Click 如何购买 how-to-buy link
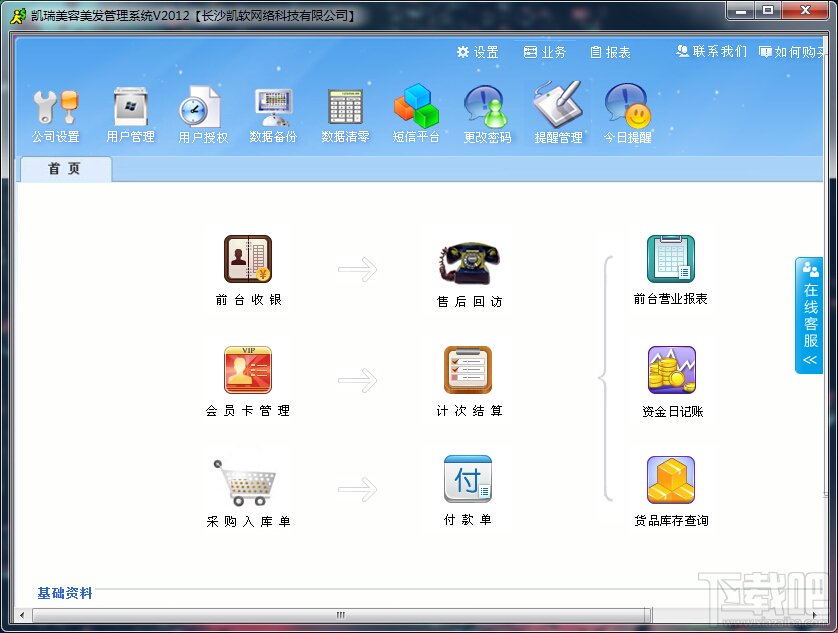Screen dimensions: 838x633 coord(792,52)
